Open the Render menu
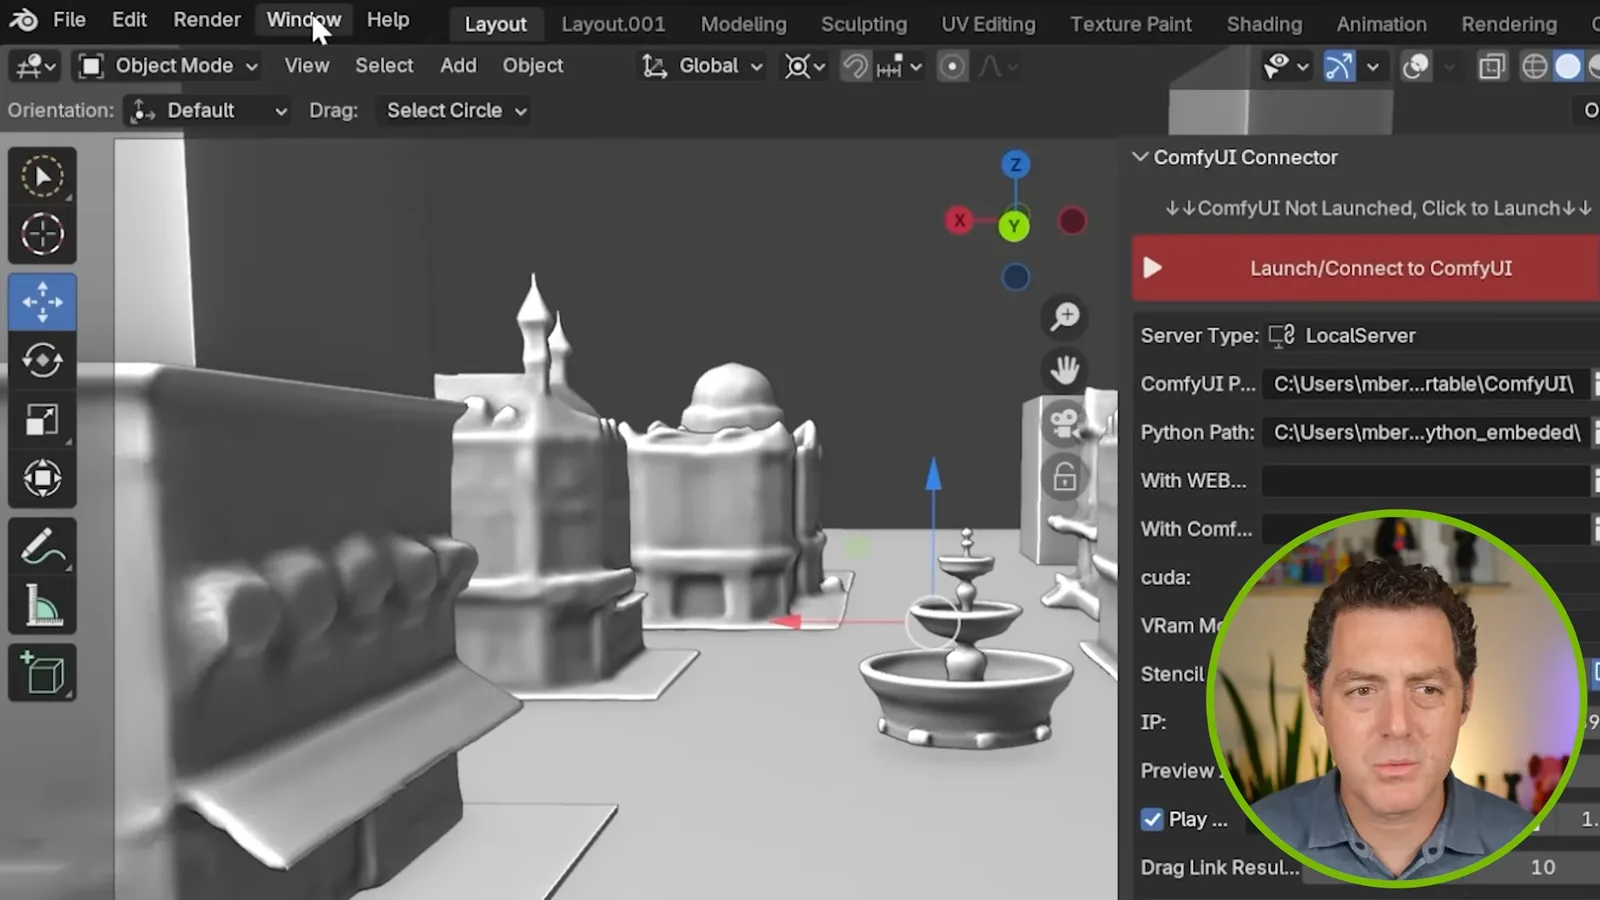This screenshot has width=1600, height=900. (x=207, y=20)
